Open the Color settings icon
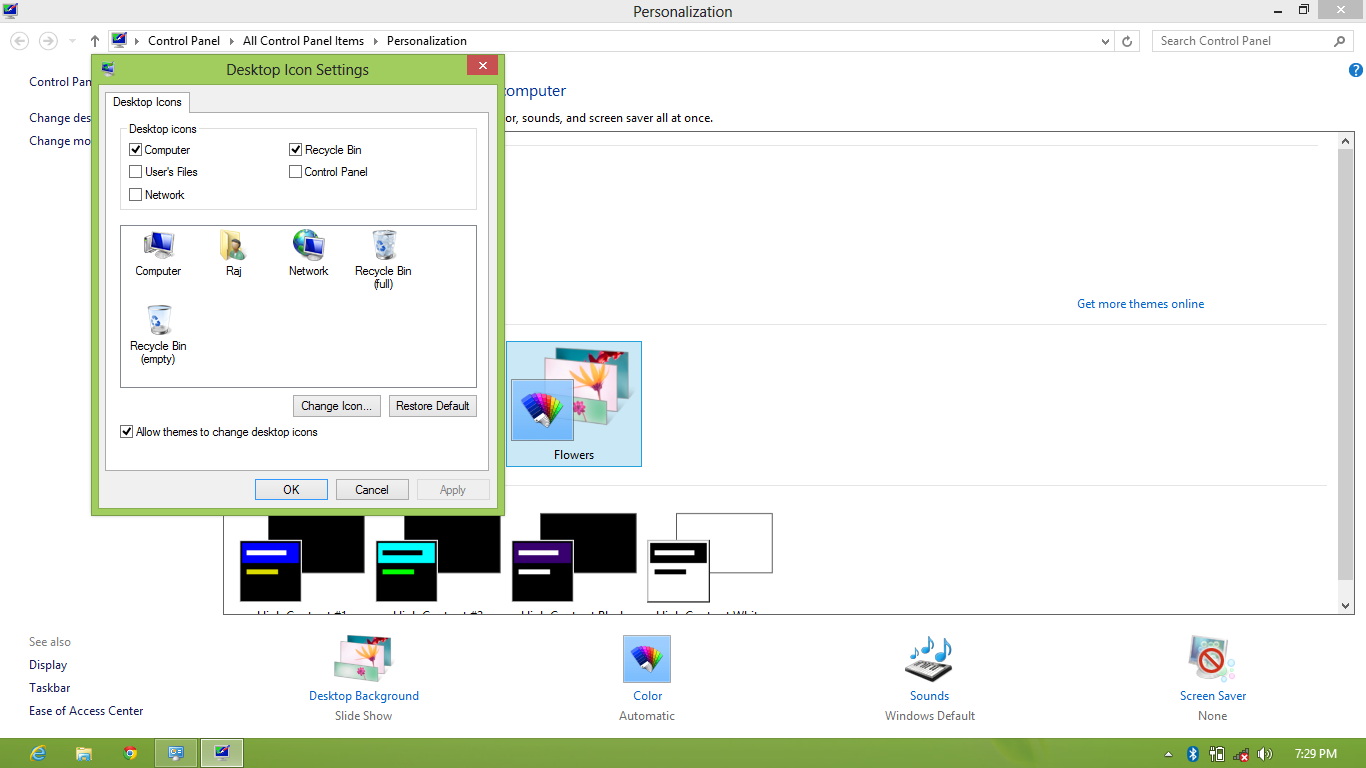 pos(647,659)
